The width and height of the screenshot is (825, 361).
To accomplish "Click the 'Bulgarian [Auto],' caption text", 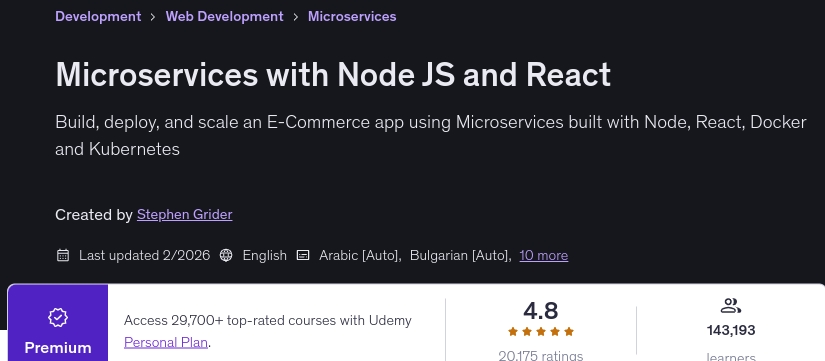I will (461, 256).
